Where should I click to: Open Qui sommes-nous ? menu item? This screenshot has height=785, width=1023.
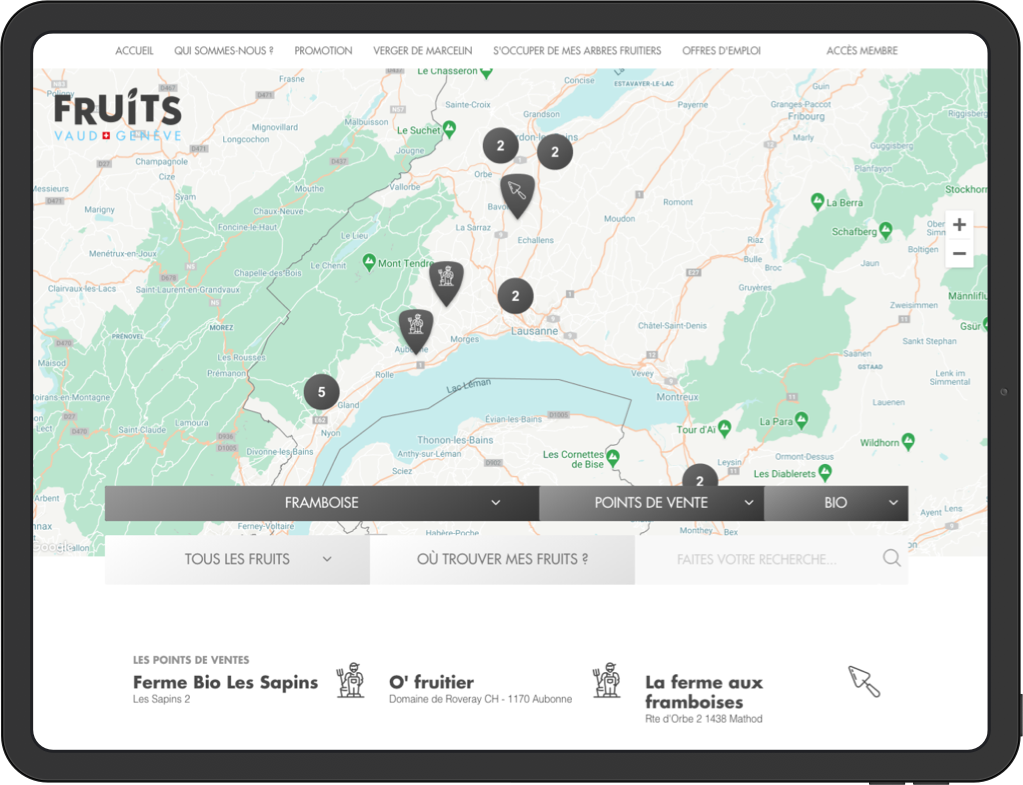pyautogui.click(x=224, y=51)
